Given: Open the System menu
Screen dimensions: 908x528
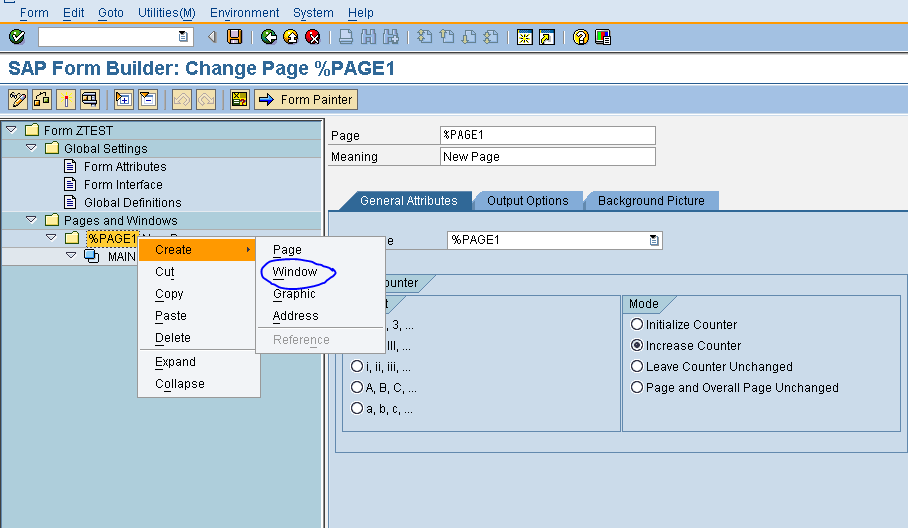Looking at the screenshot, I should click(x=313, y=13).
